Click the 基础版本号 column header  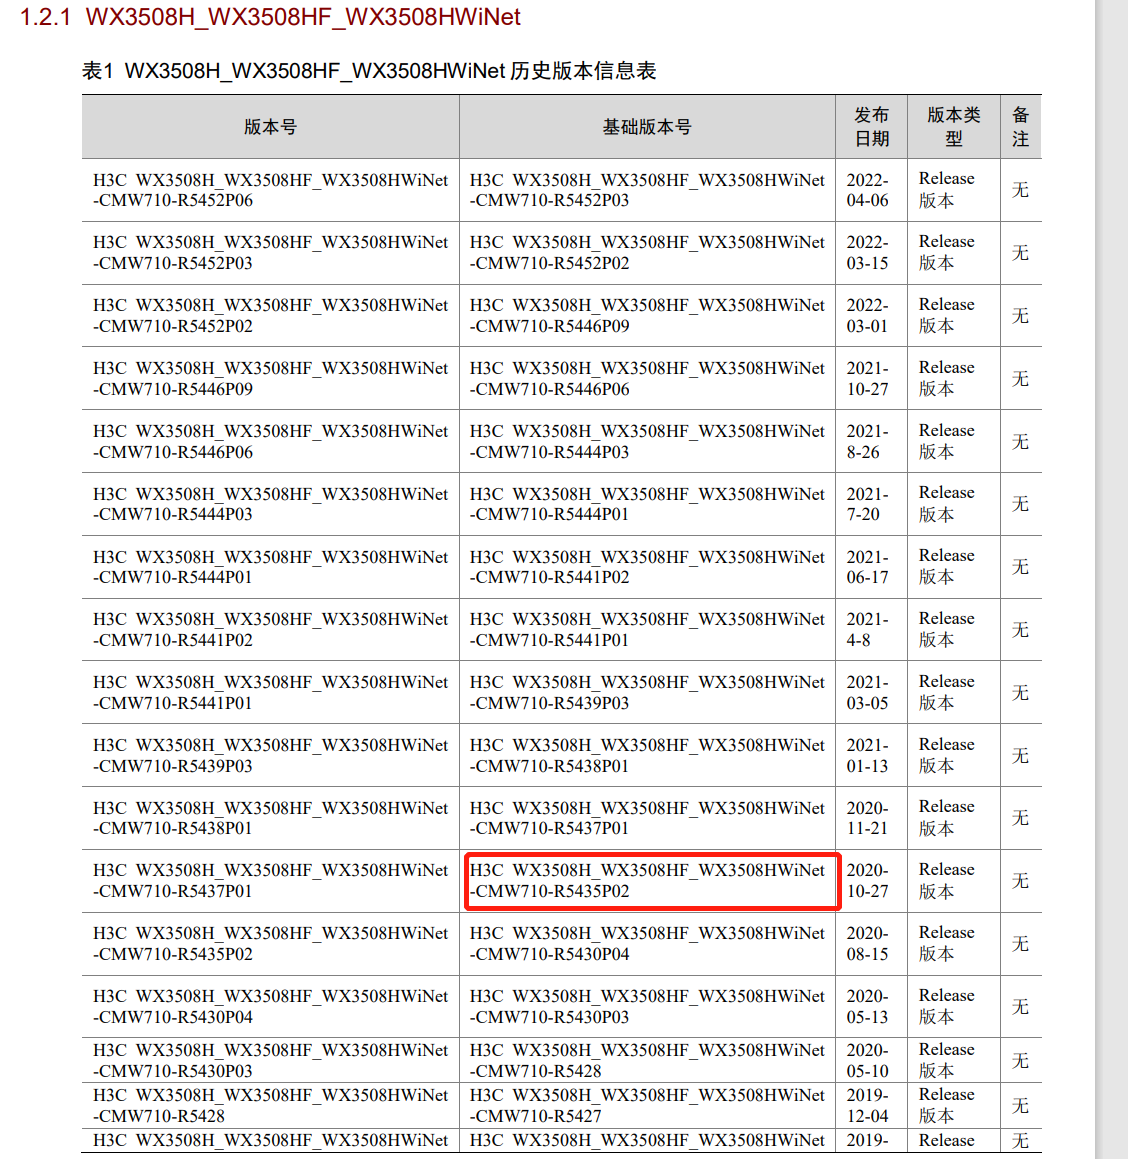tap(647, 127)
